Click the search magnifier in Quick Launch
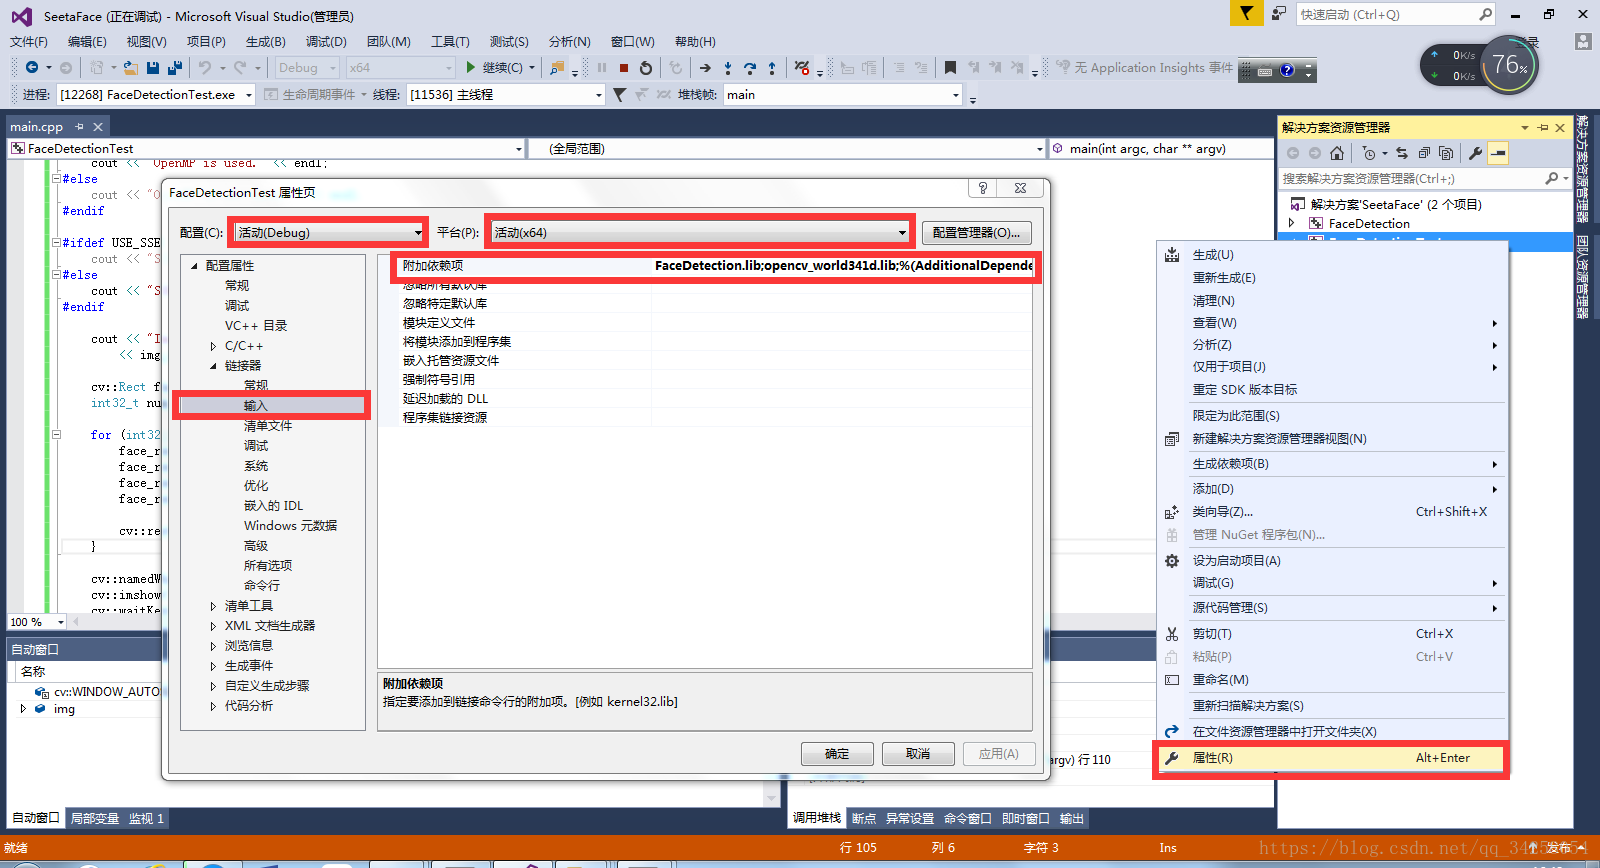The width and height of the screenshot is (1600, 868). point(1485,14)
